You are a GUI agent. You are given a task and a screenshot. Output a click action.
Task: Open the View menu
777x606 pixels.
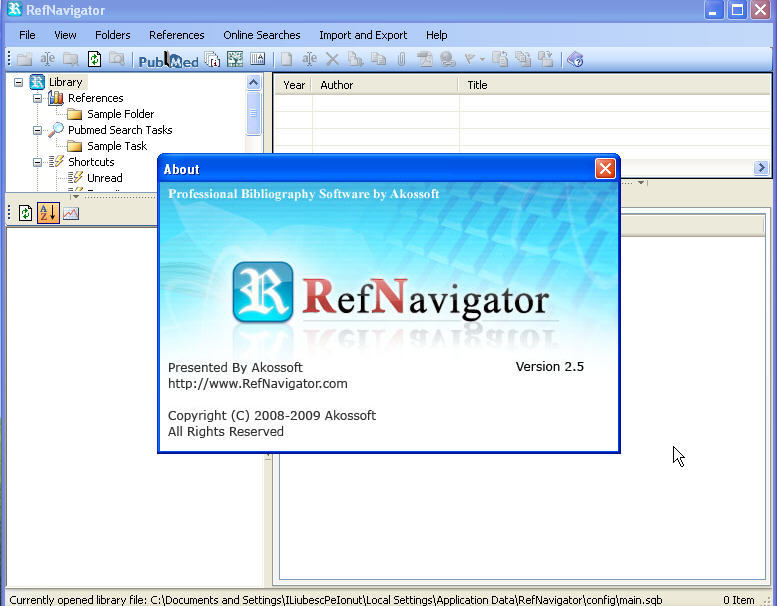click(65, 35)
